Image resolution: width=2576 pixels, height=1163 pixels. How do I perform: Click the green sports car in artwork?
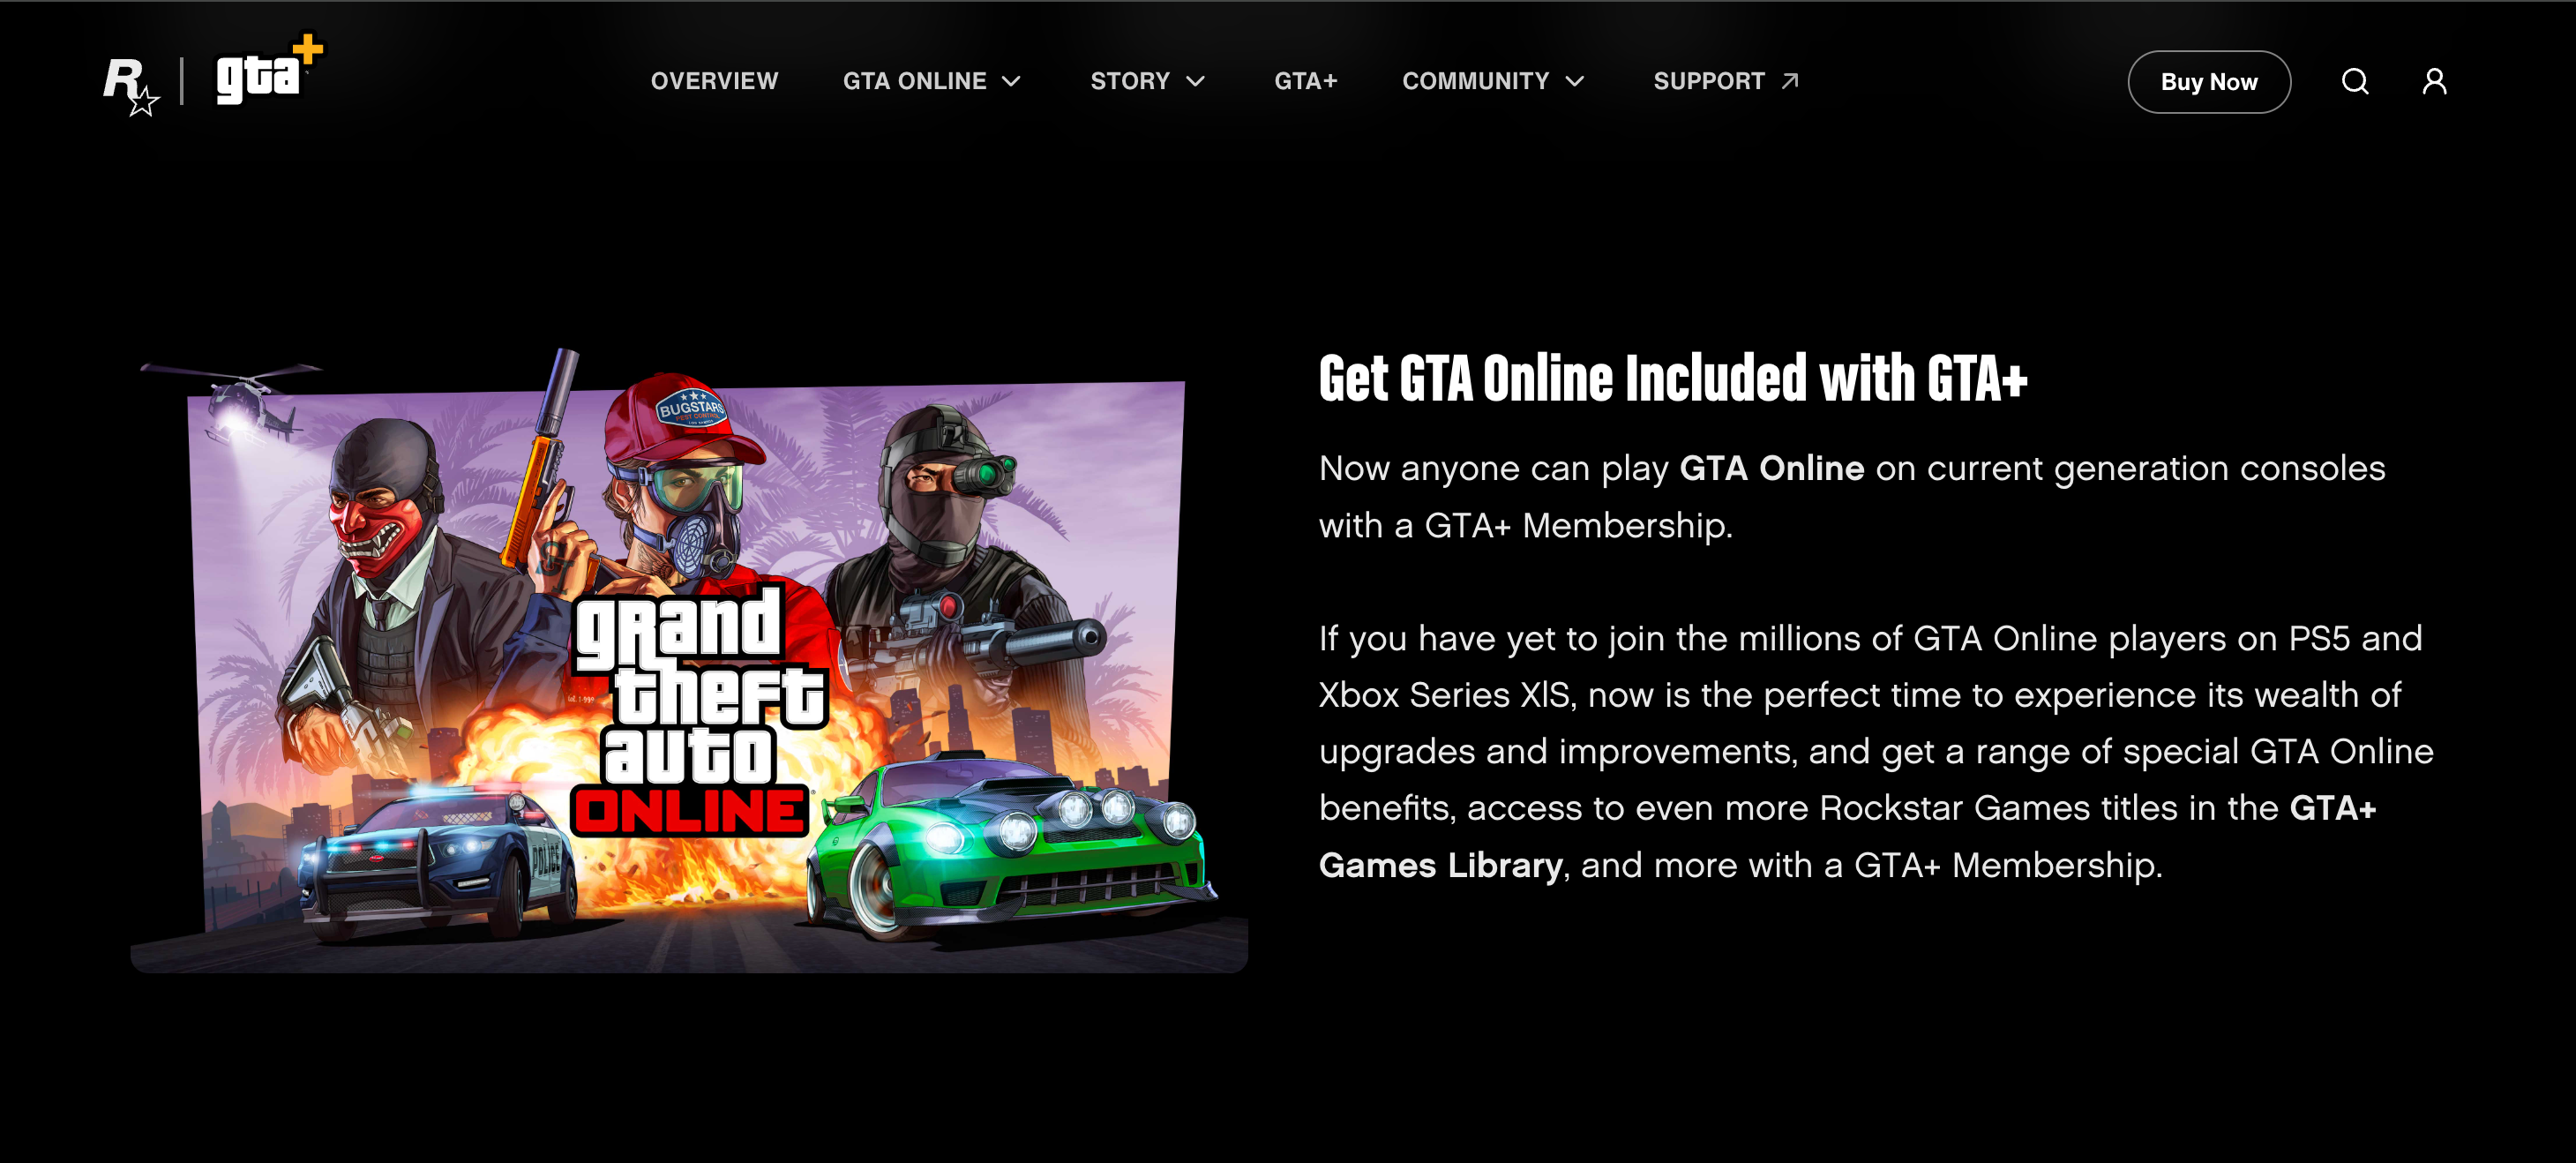pos(1010,845)
